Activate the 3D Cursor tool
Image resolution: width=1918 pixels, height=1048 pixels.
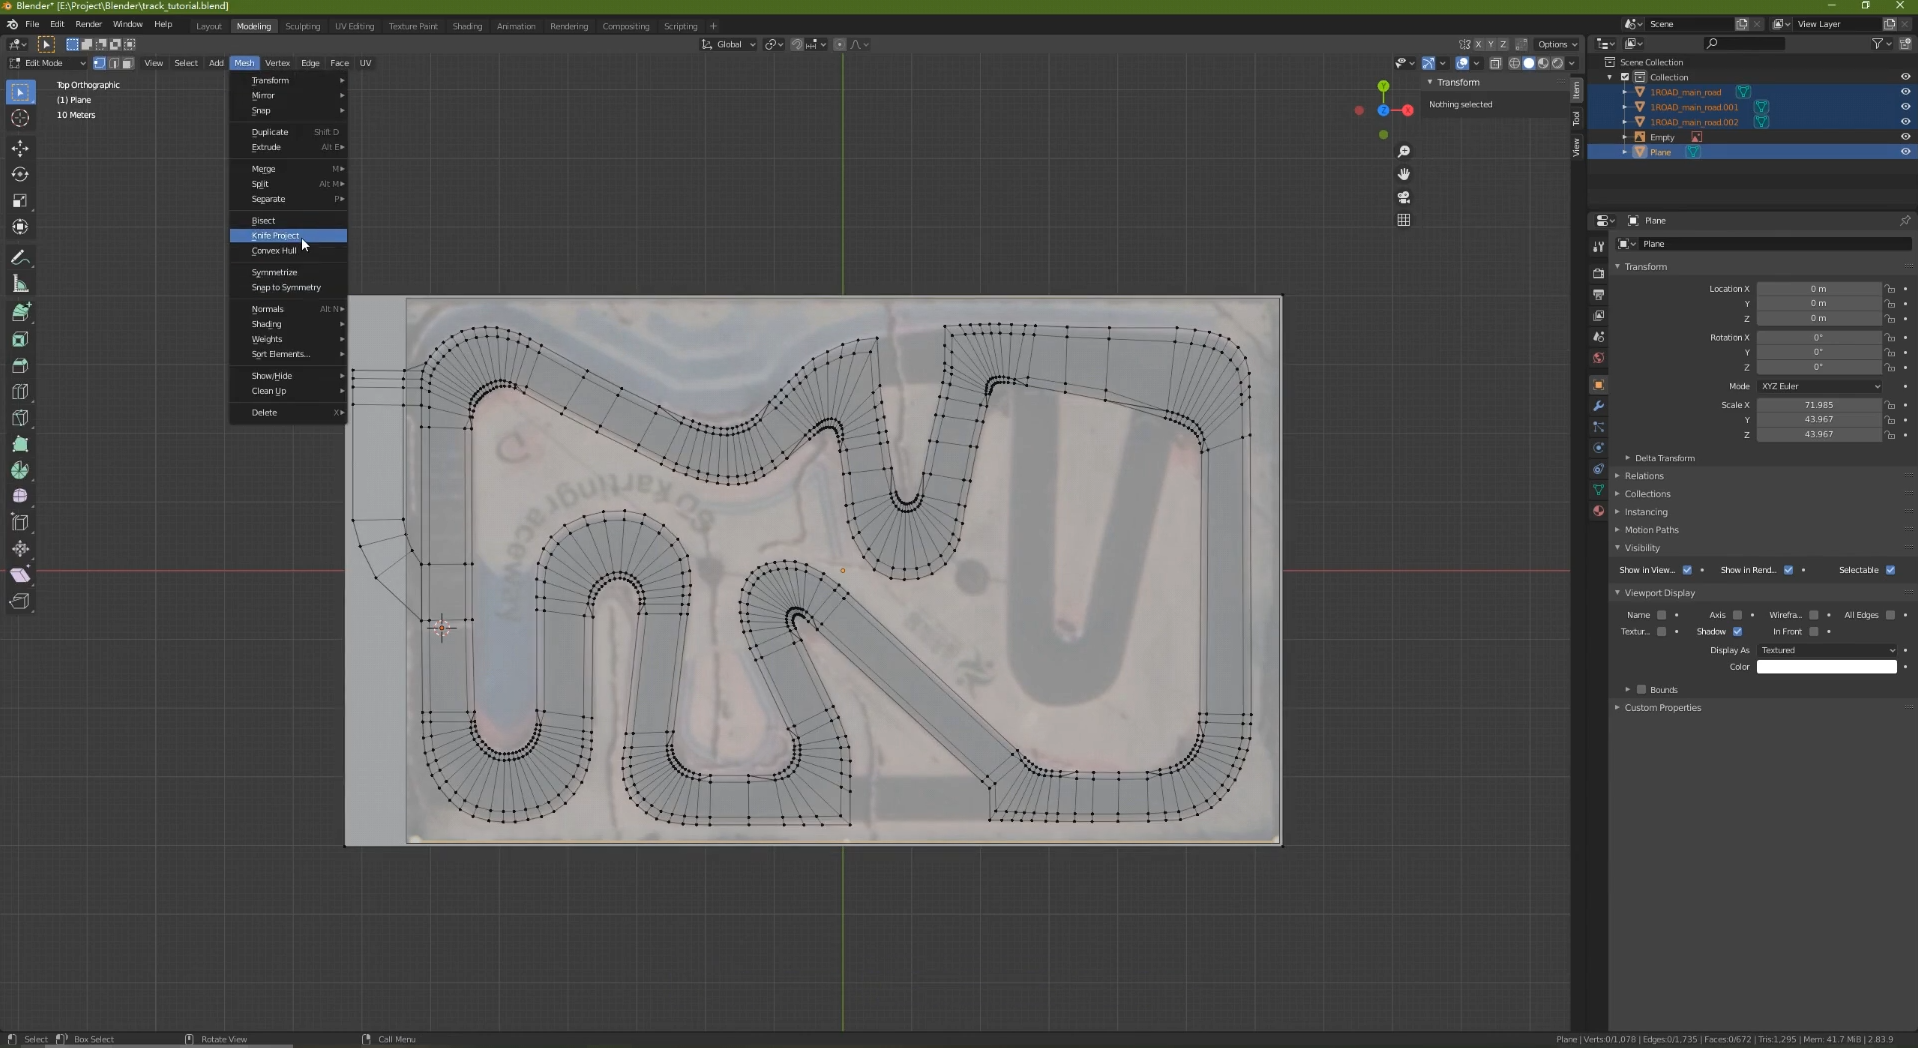20,118
